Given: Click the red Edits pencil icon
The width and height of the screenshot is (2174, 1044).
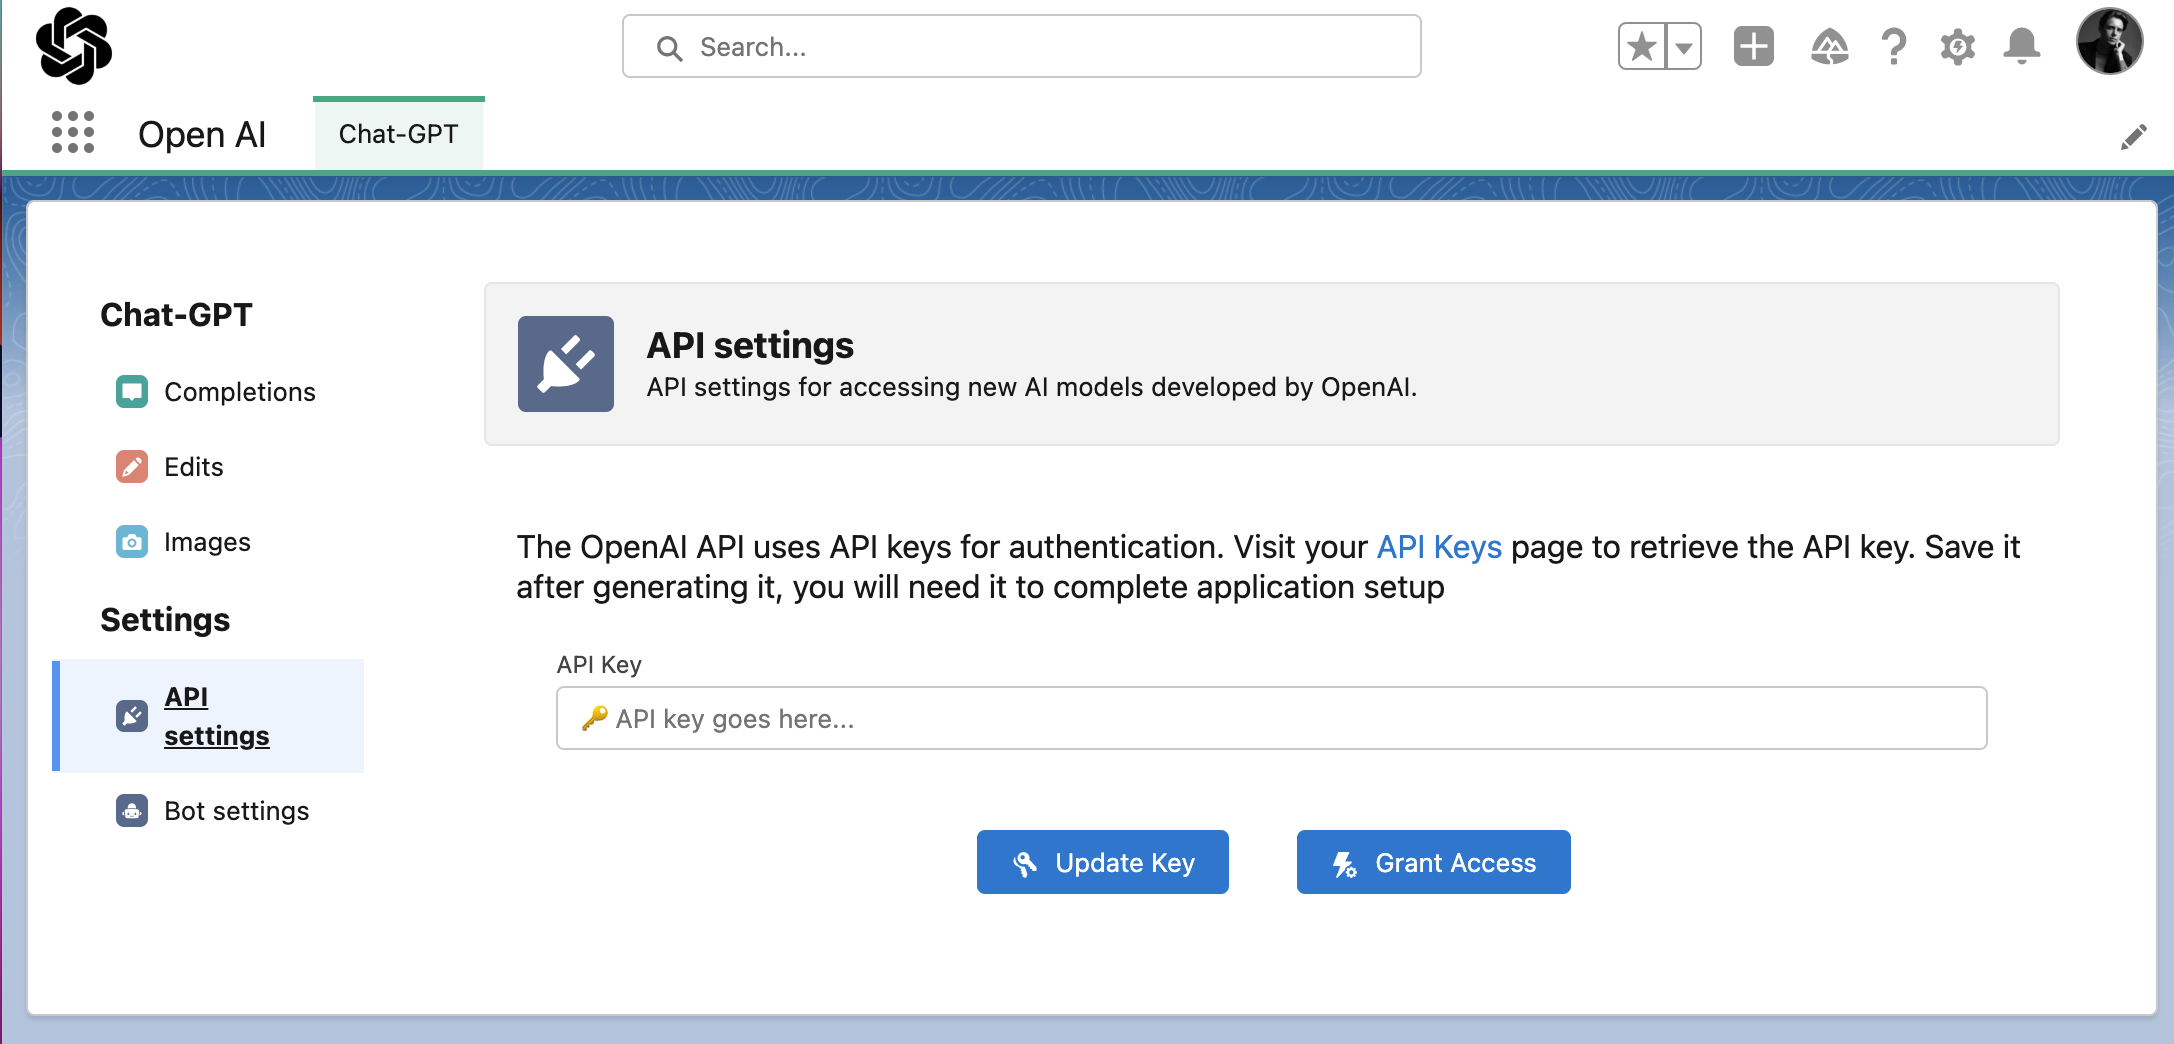Looking at the screenshot, I should tap(132, 467).
